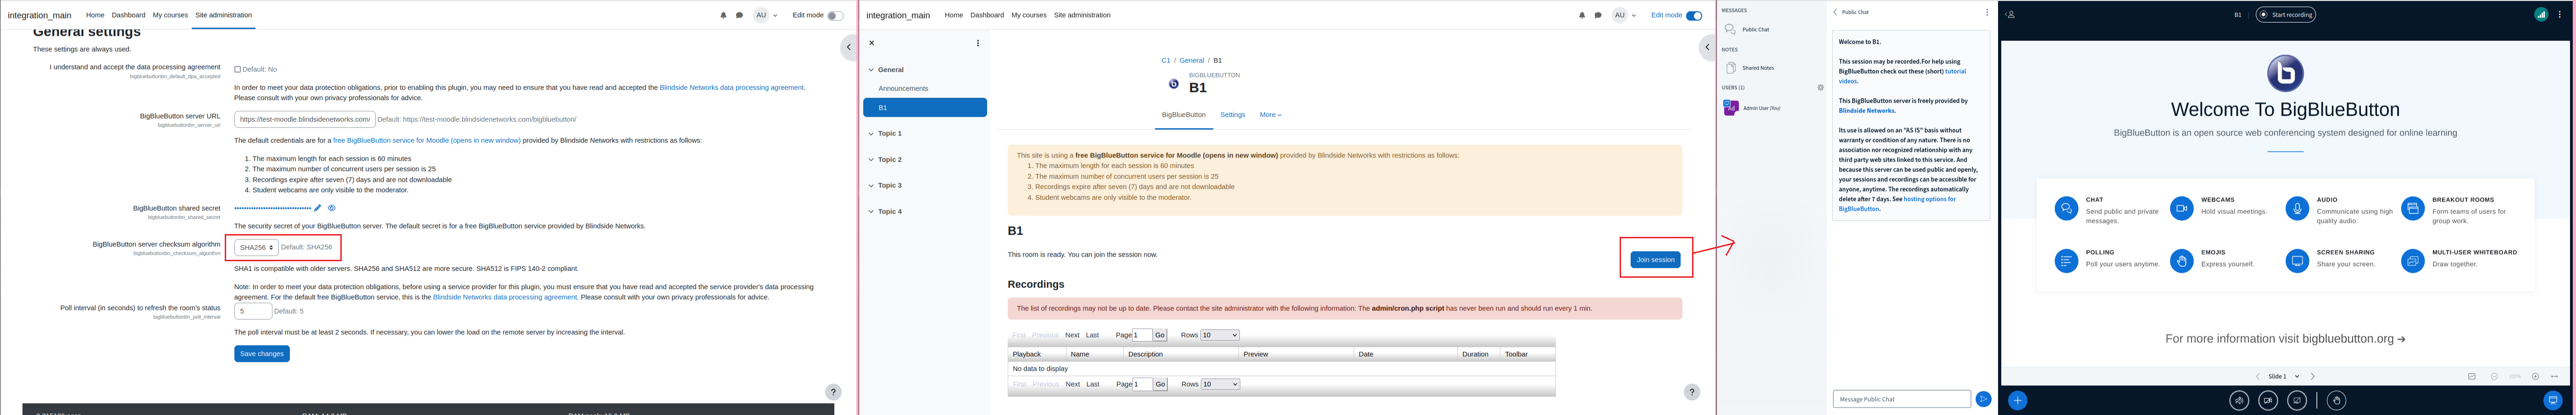
Task: Open Slide 1 selector dropdown
Action: click(x=2284, y=376)
